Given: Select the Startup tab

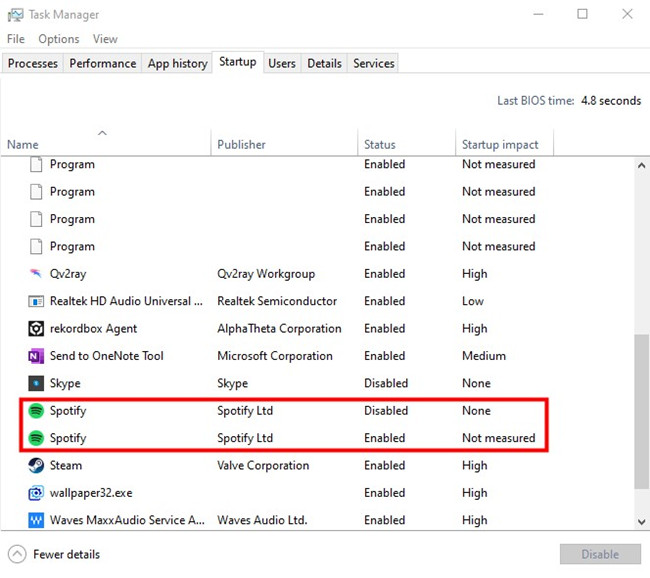Looking at the screenshot, I should click(238, 62).
